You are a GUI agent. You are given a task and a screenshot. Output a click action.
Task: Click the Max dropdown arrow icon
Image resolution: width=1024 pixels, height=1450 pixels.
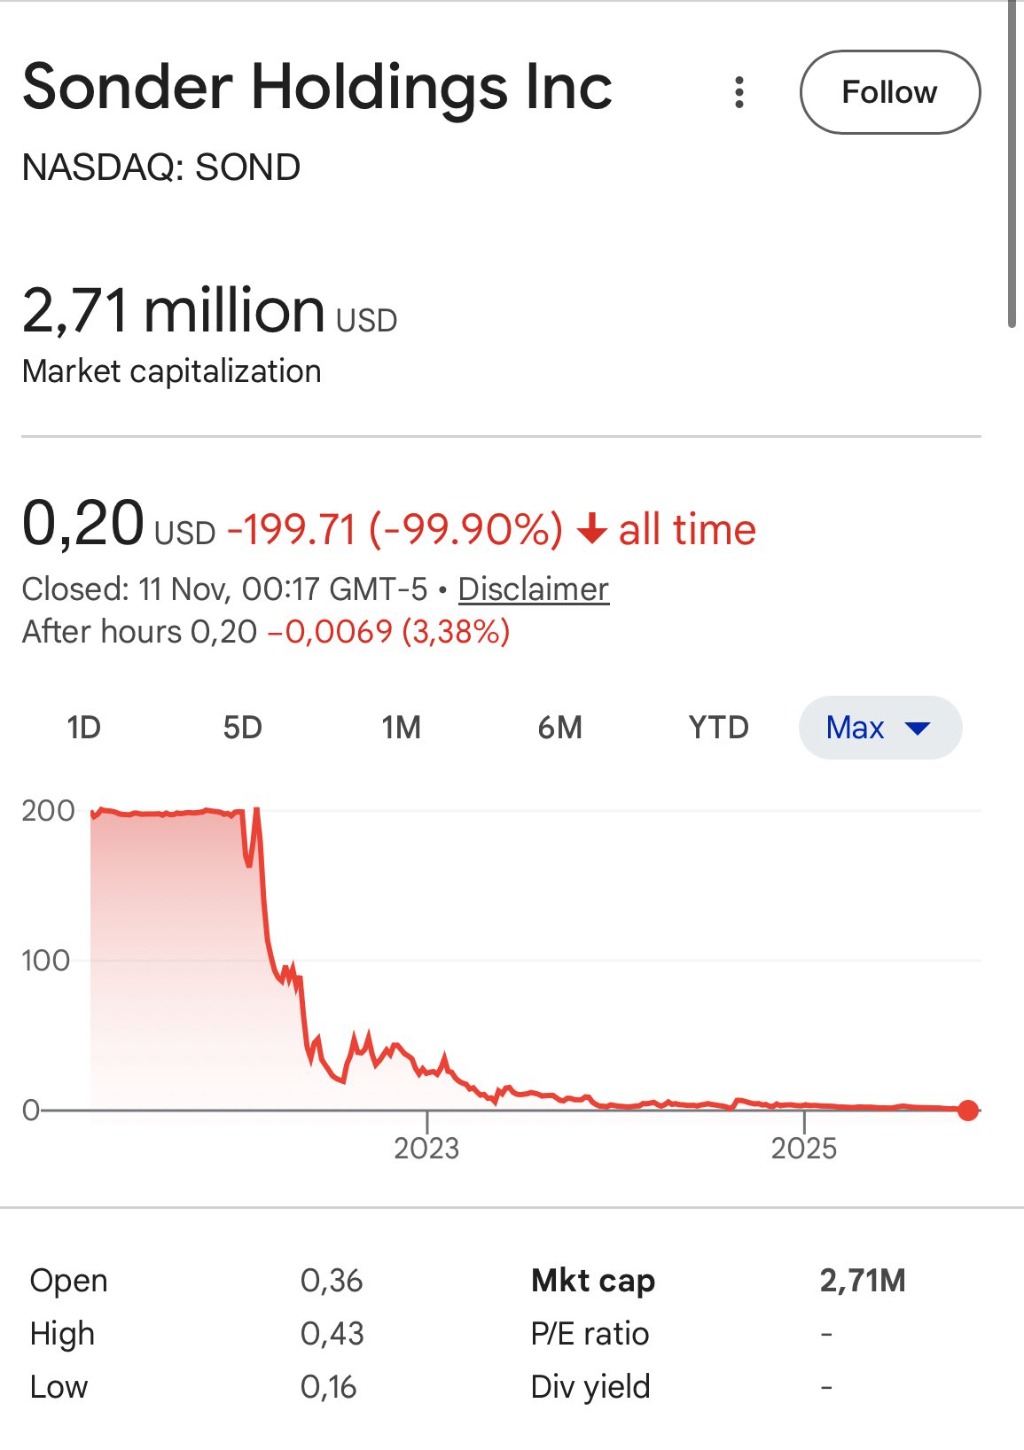tap(917, 728)
